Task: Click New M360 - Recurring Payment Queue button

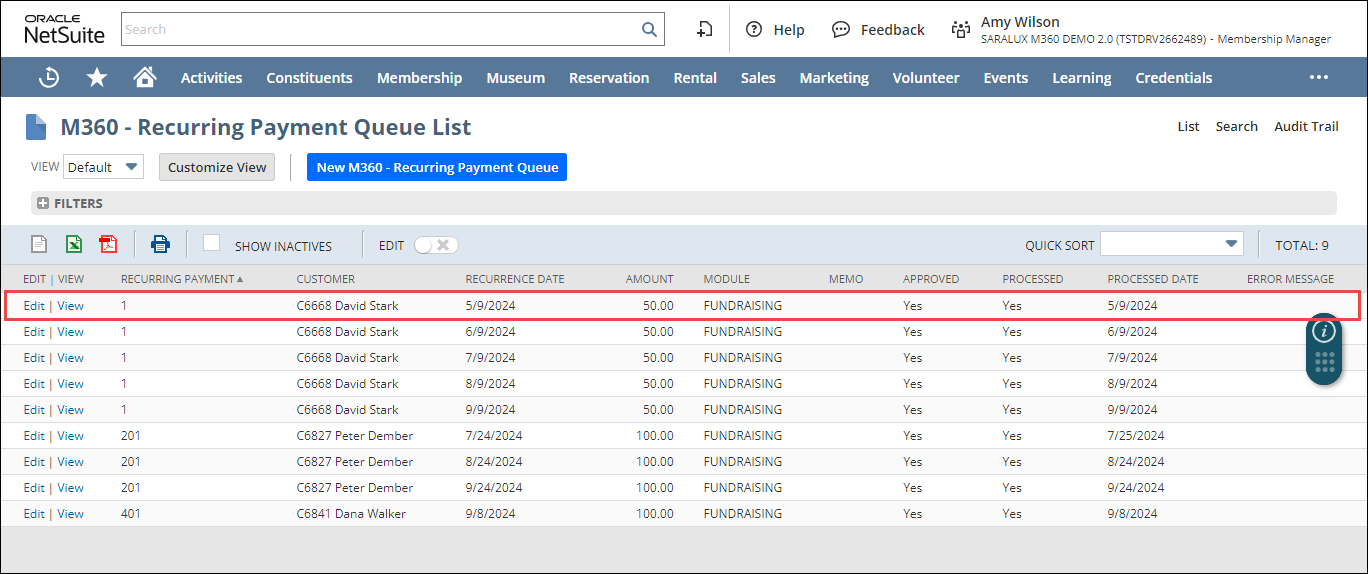Action: (x=437, y=167)
